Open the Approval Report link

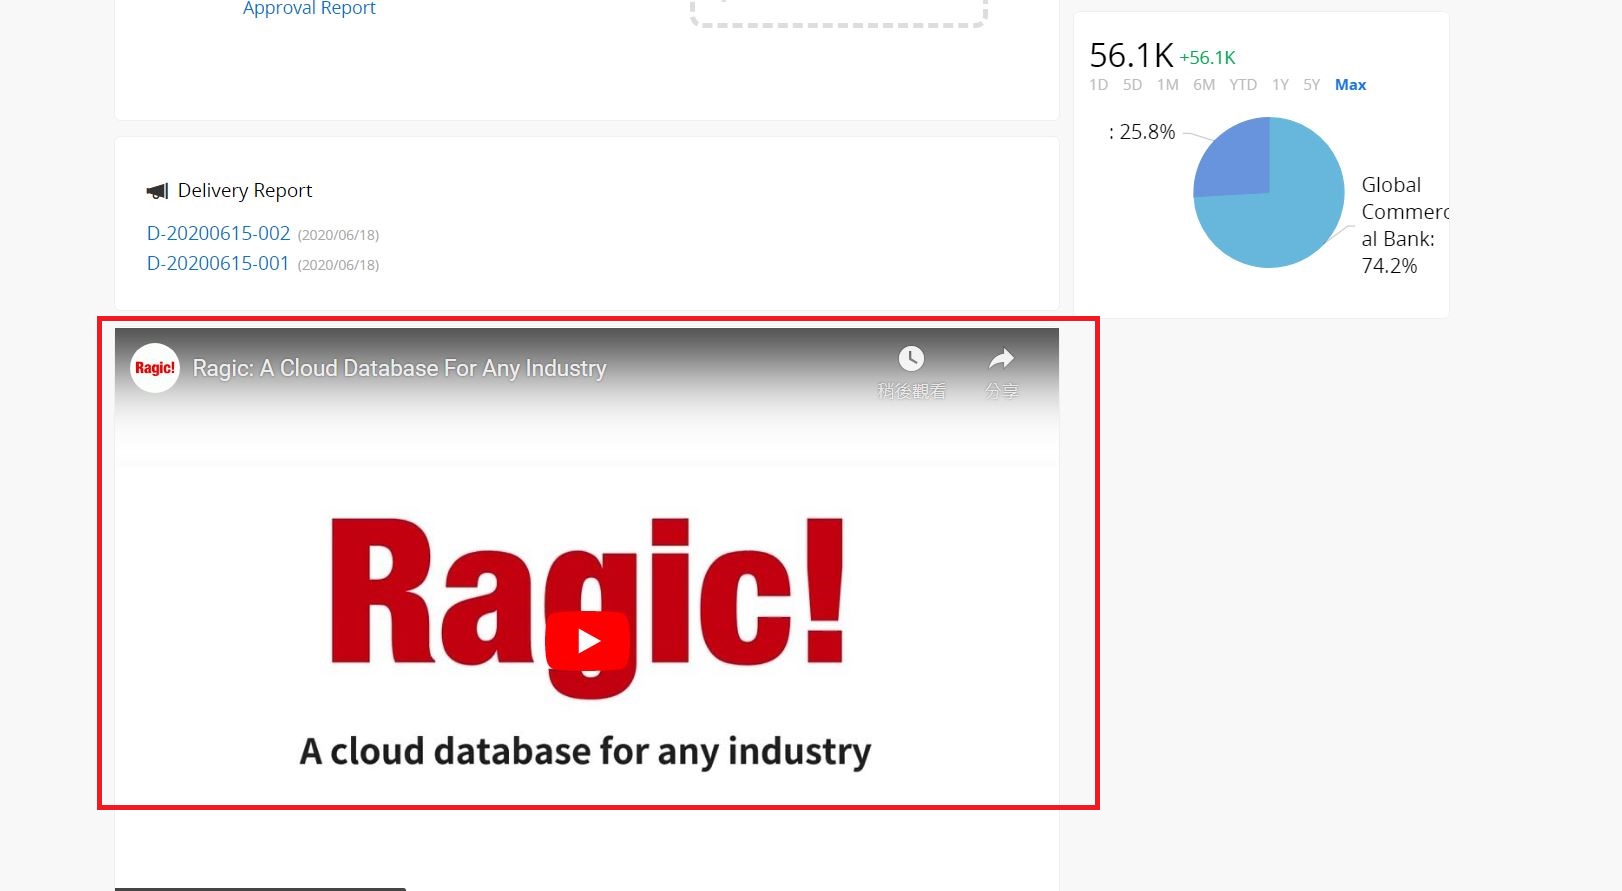click(x=309, y=8)
